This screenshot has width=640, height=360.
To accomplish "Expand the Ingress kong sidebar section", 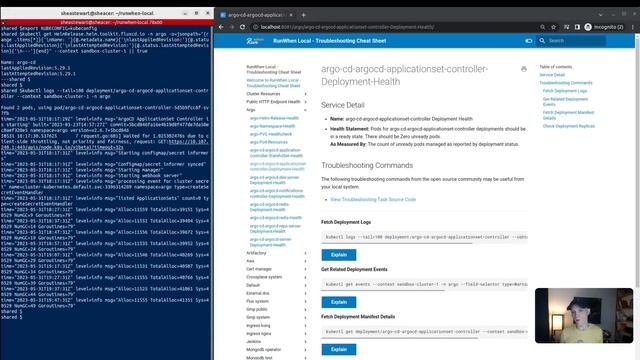I will click(x=276, y=326).
